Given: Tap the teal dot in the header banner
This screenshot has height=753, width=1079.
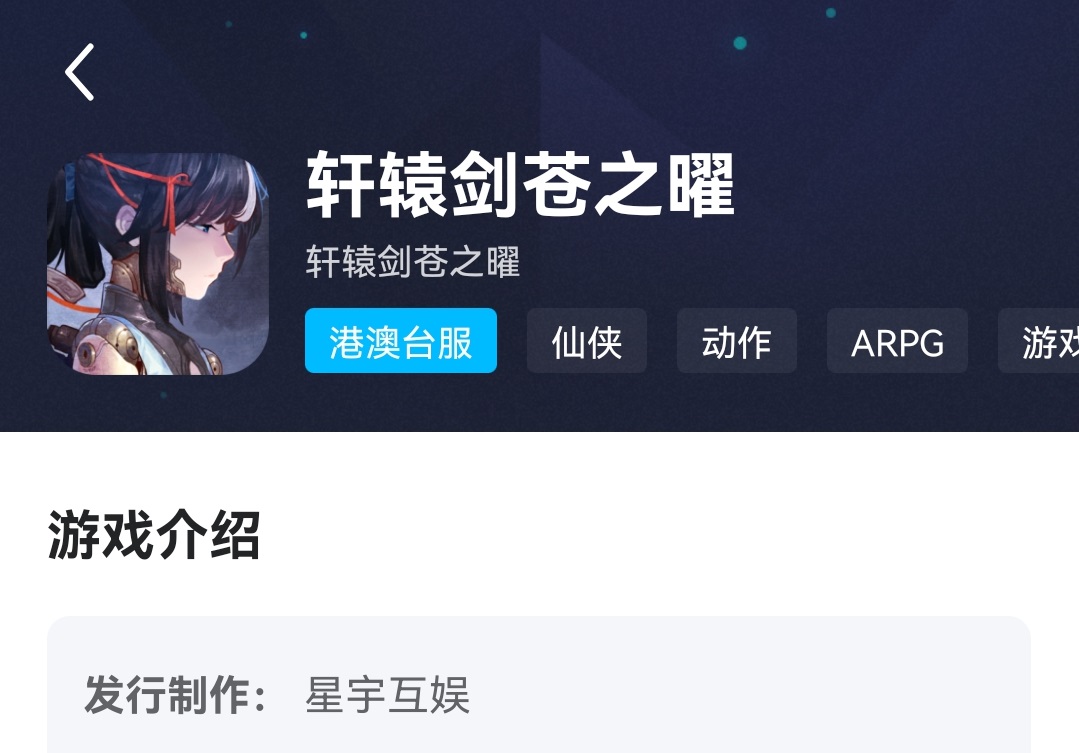Looking at the screenshot, I should pos(740,43).
